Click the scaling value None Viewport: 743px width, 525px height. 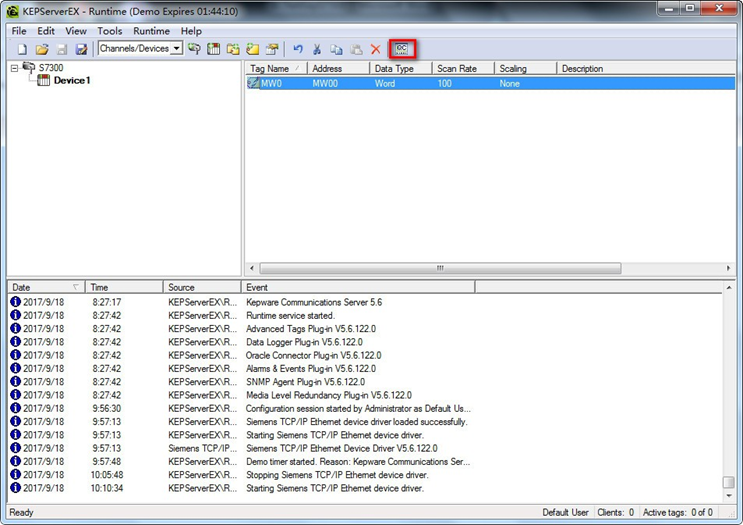click(x=509, y=83)
